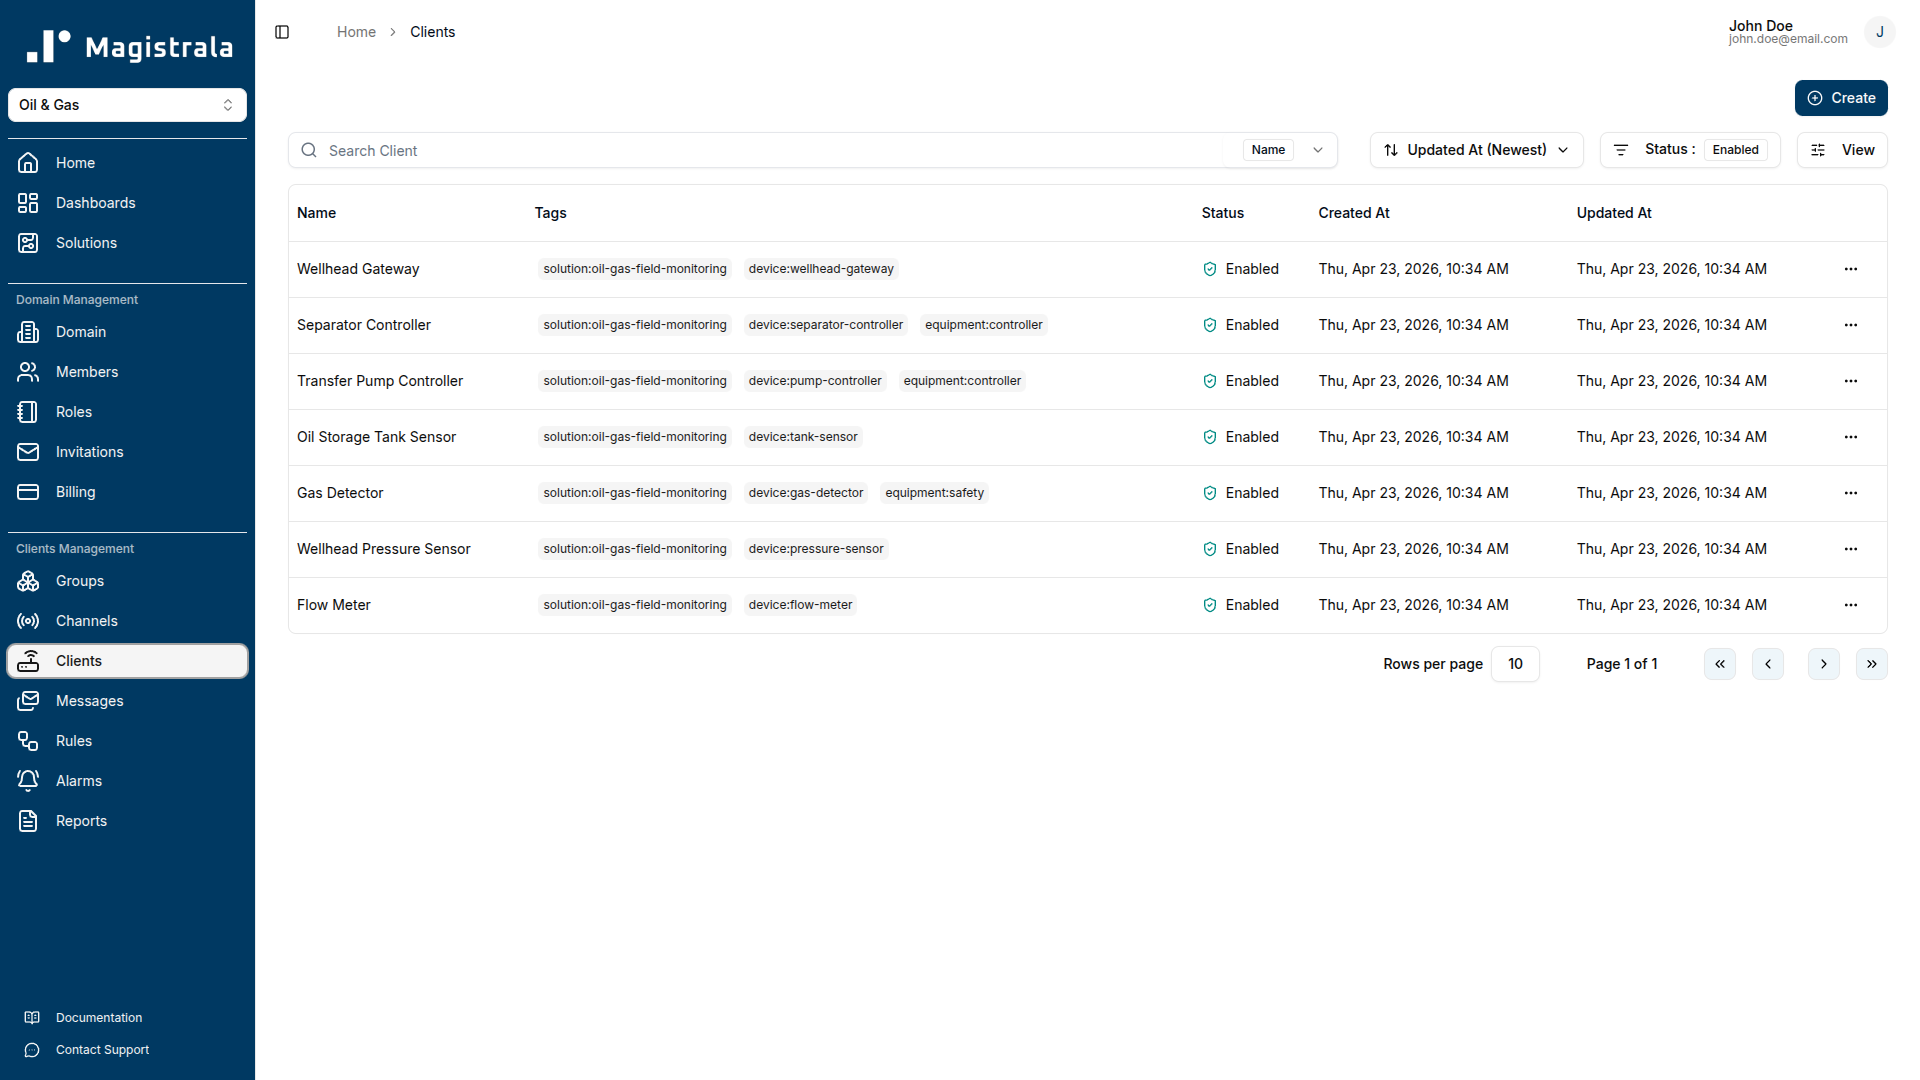1920x1080 pixels.
Task: Click the Billing card icon
Action: pos(28,492)
